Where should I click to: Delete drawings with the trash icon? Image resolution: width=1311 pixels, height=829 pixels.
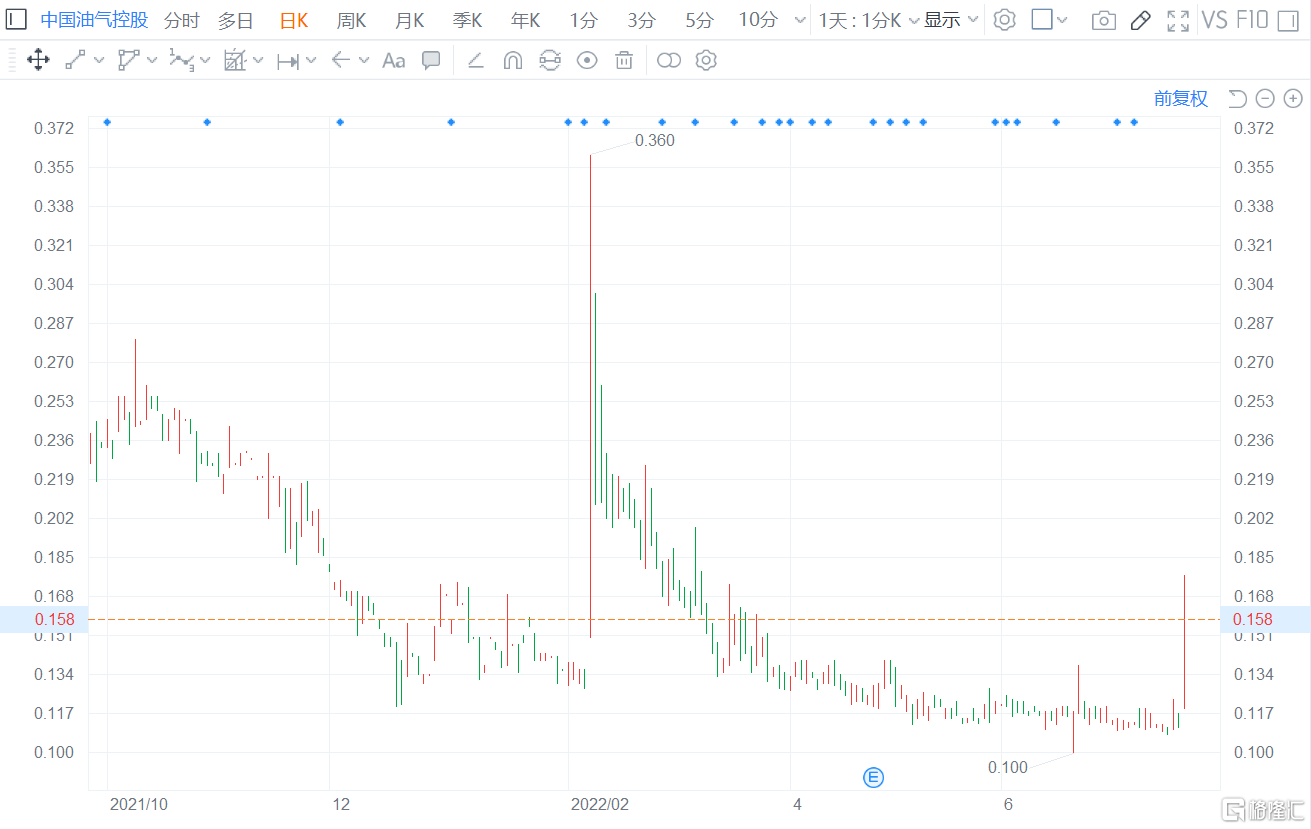pyautogui.click(x=624, y=60)
